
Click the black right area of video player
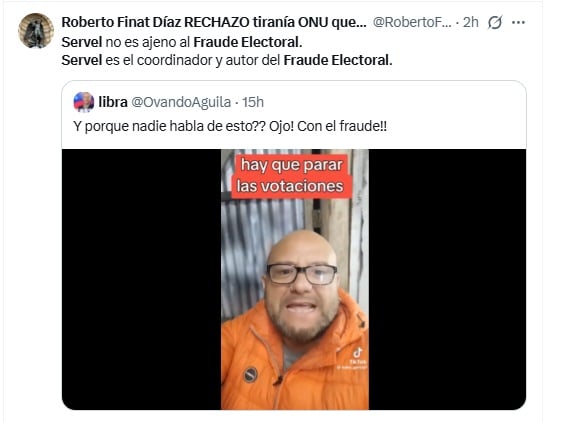click(447, 279)
